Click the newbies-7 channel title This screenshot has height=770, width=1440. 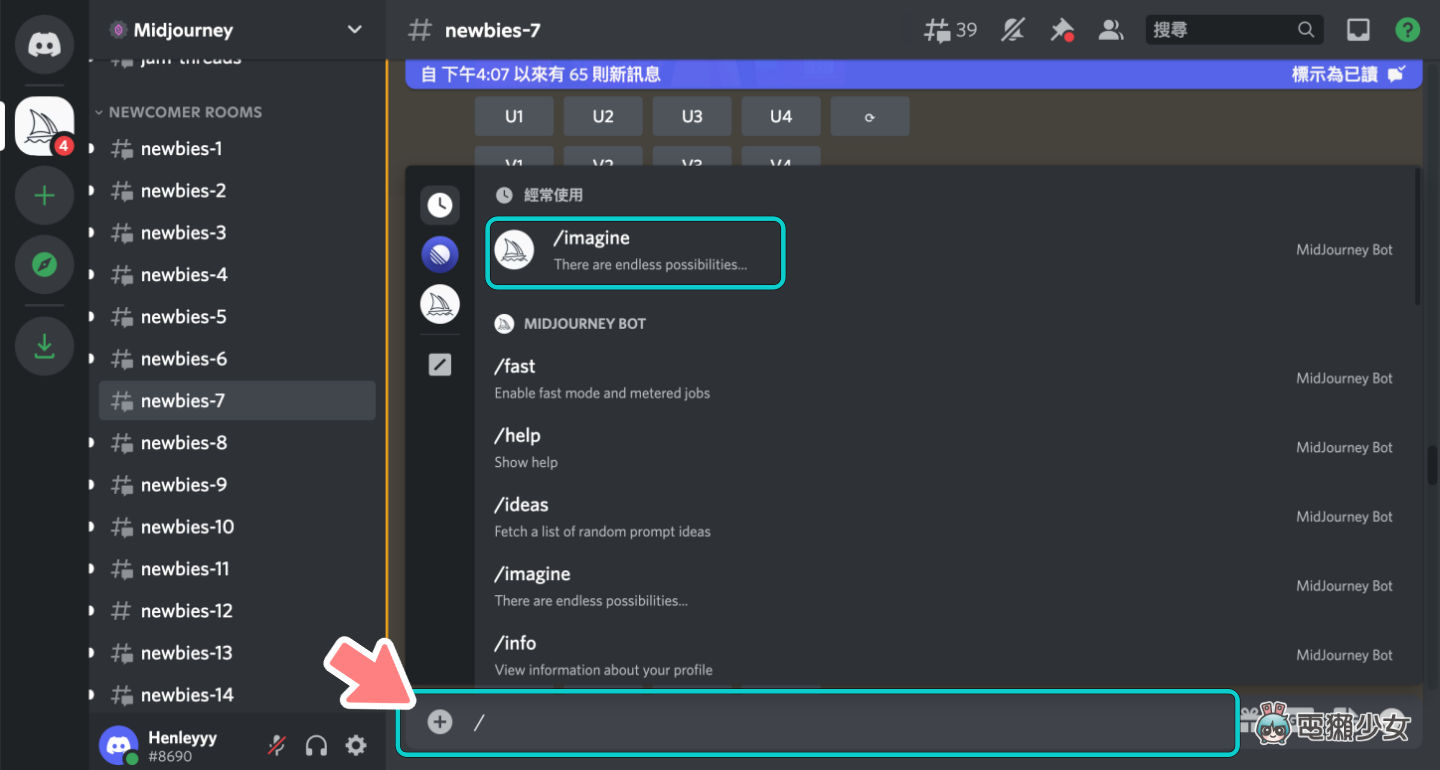492,30
